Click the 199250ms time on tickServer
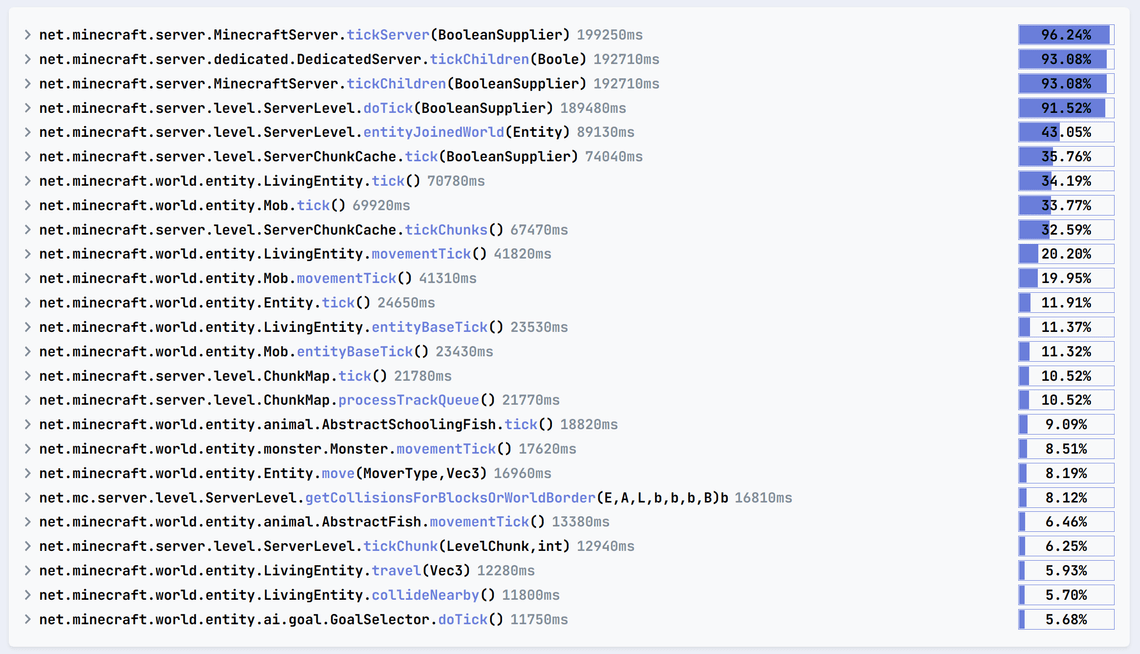This screenshot has width=1140, height=654. [x=618, y=35]
